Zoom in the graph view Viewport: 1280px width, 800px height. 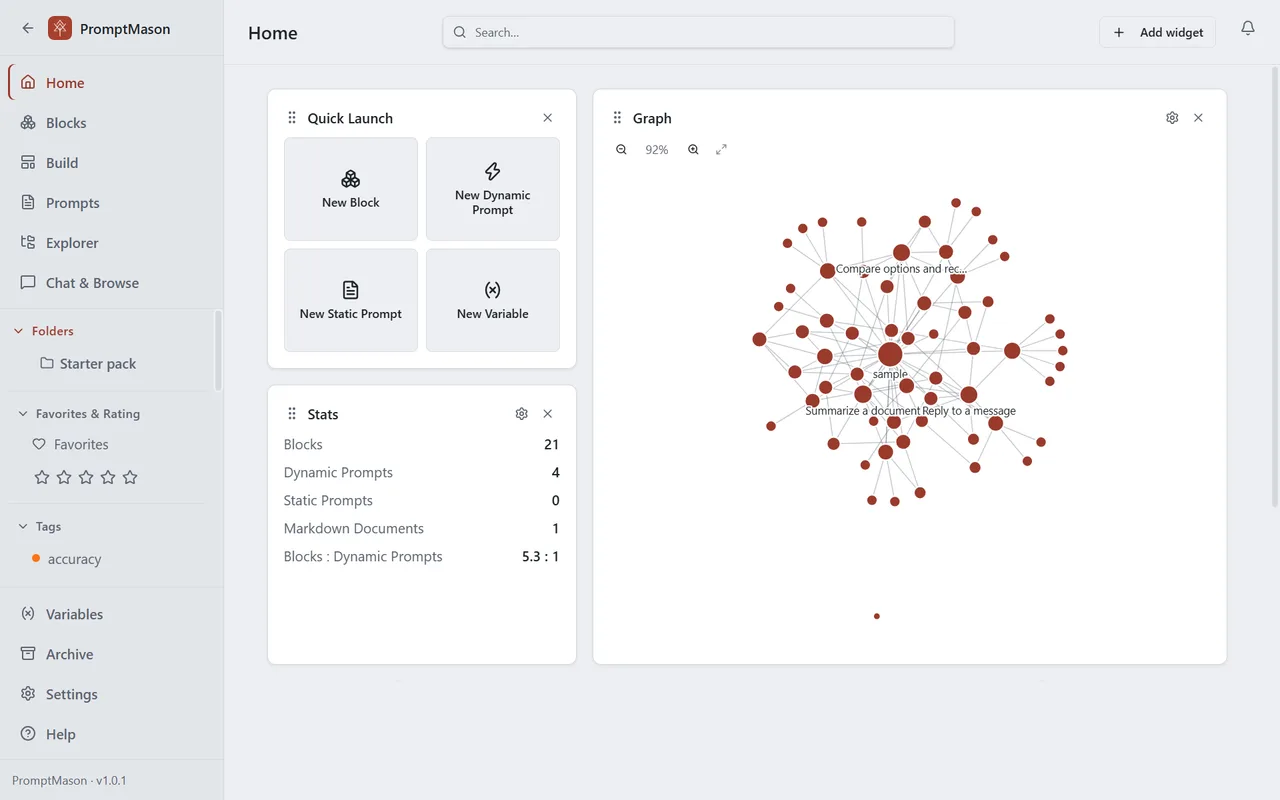[693, 150]
